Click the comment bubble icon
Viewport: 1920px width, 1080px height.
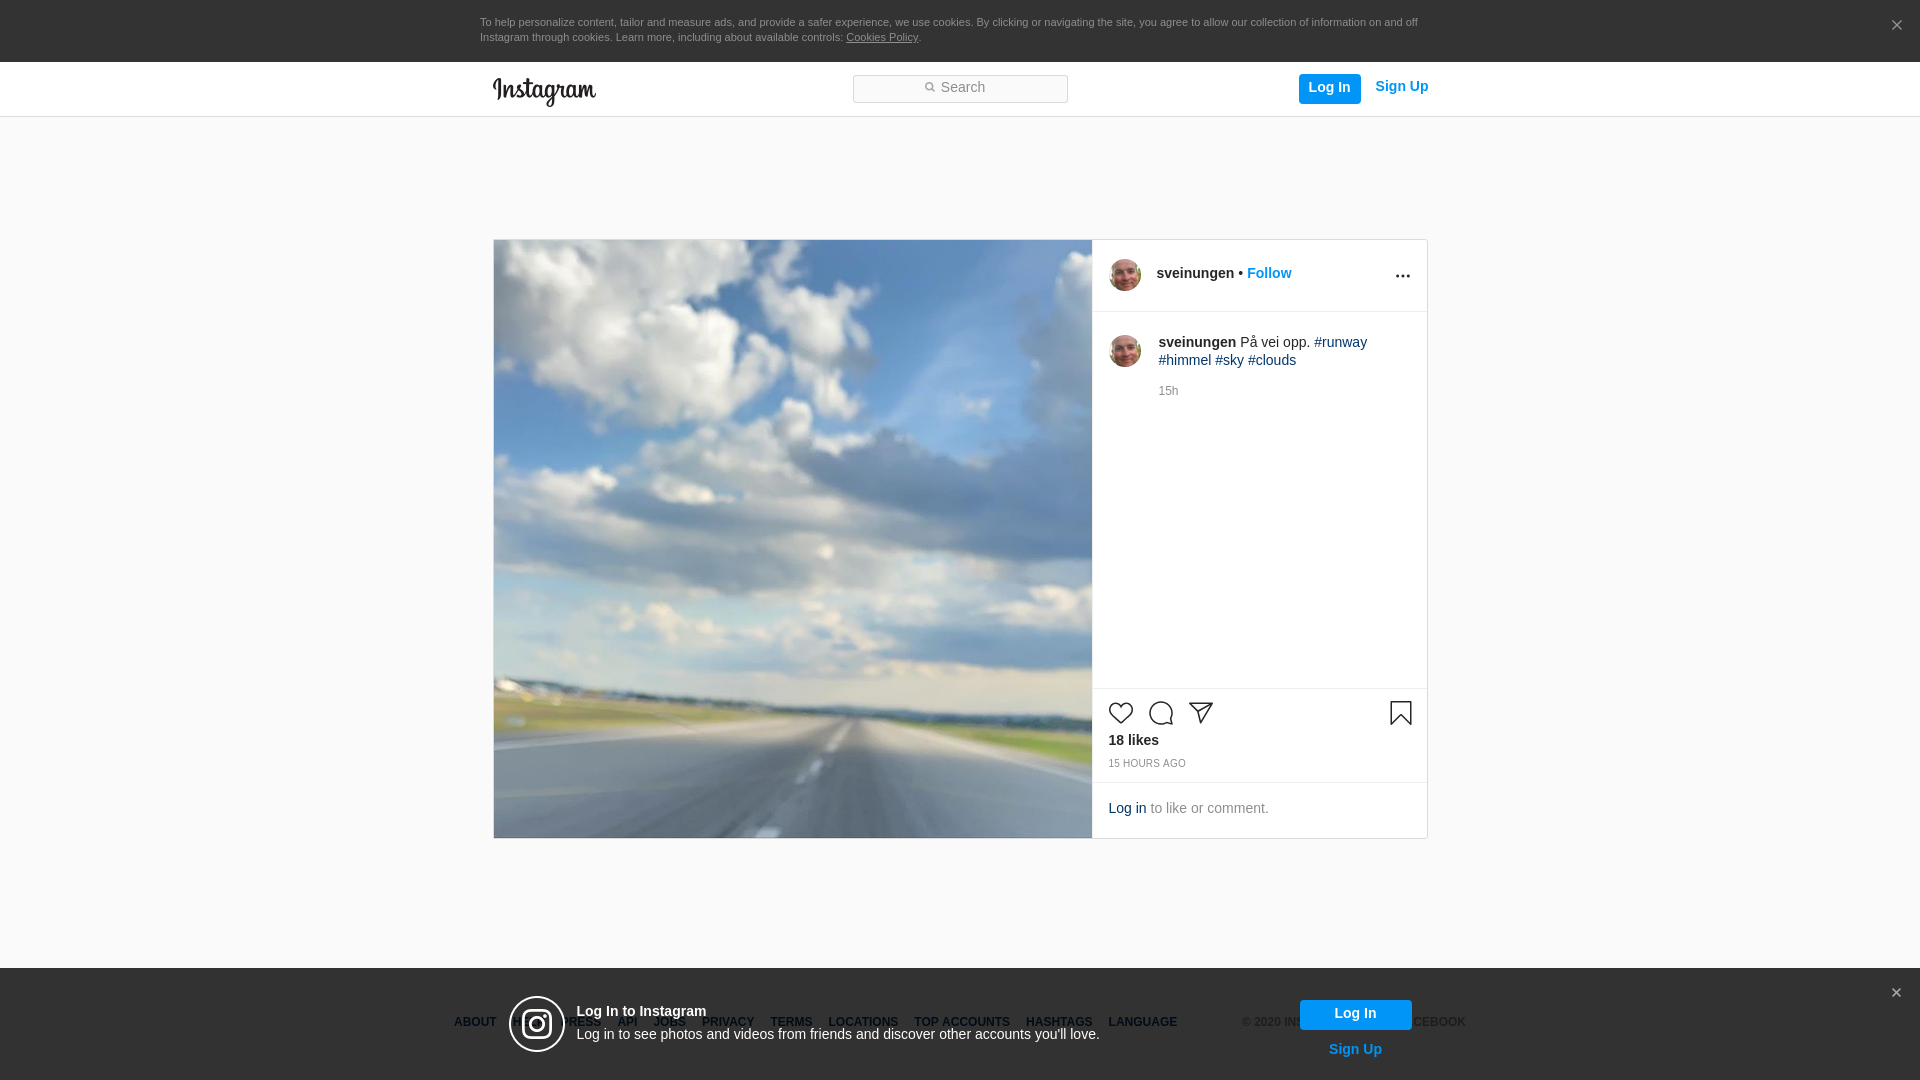click(x=1160, y=713)
